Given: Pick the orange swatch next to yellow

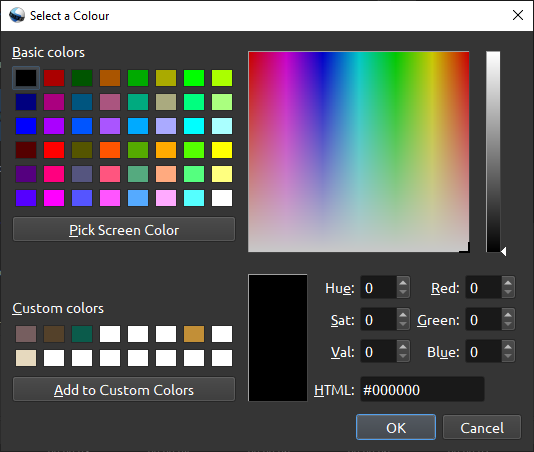Looking at the screenshot, I should (x=166, y=150).
